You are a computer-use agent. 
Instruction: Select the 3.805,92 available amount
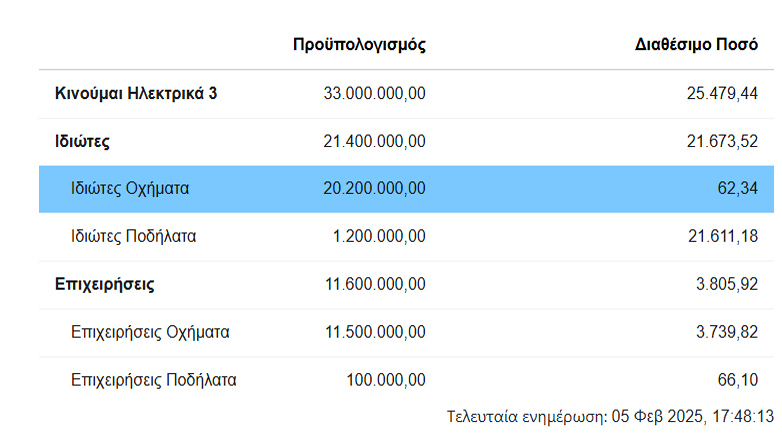pos(726,284)
